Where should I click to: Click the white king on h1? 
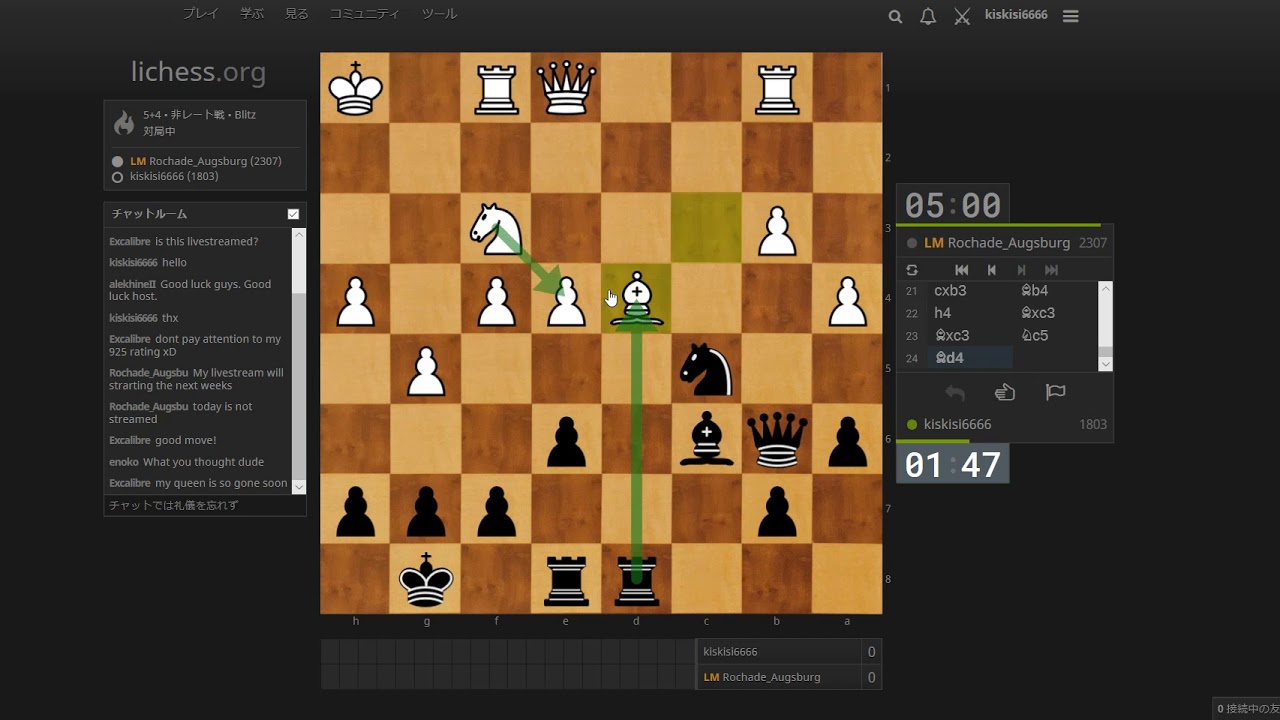[355, 88]
